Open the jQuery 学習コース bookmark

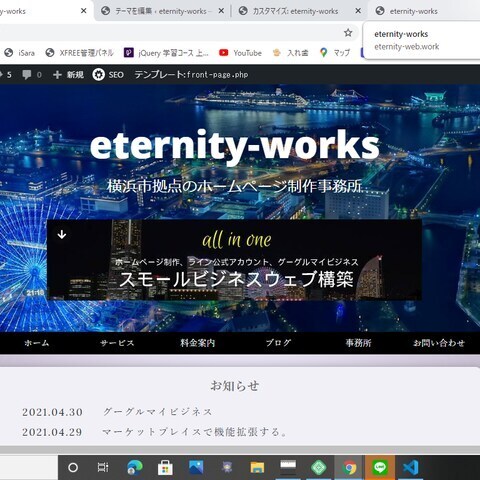166,53
